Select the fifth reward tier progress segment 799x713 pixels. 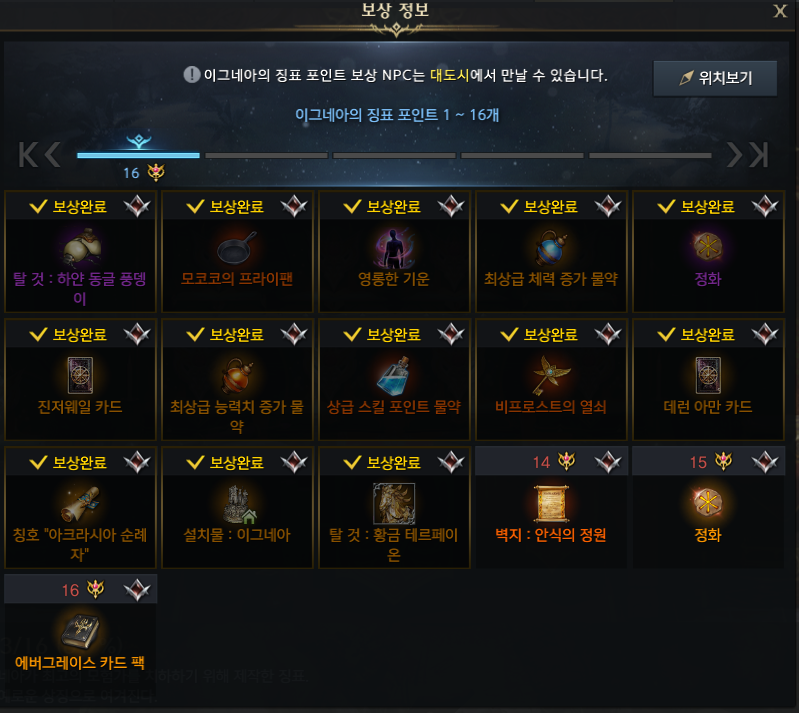point(650,155)
